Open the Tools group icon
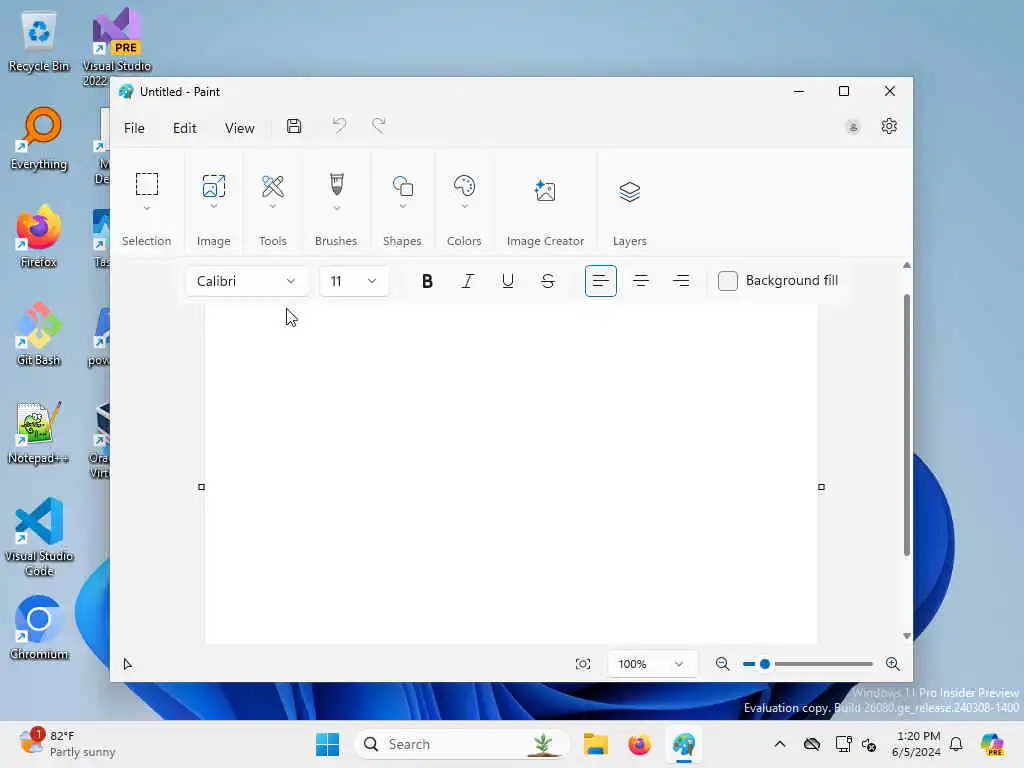This screenshot has height=768, width=1024. point(273,186)
